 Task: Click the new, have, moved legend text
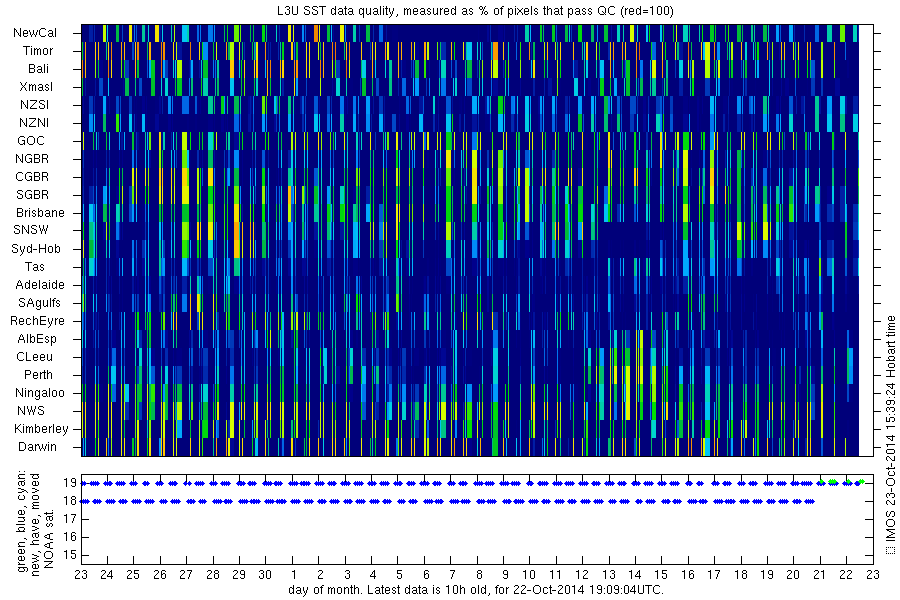point(36,524)
